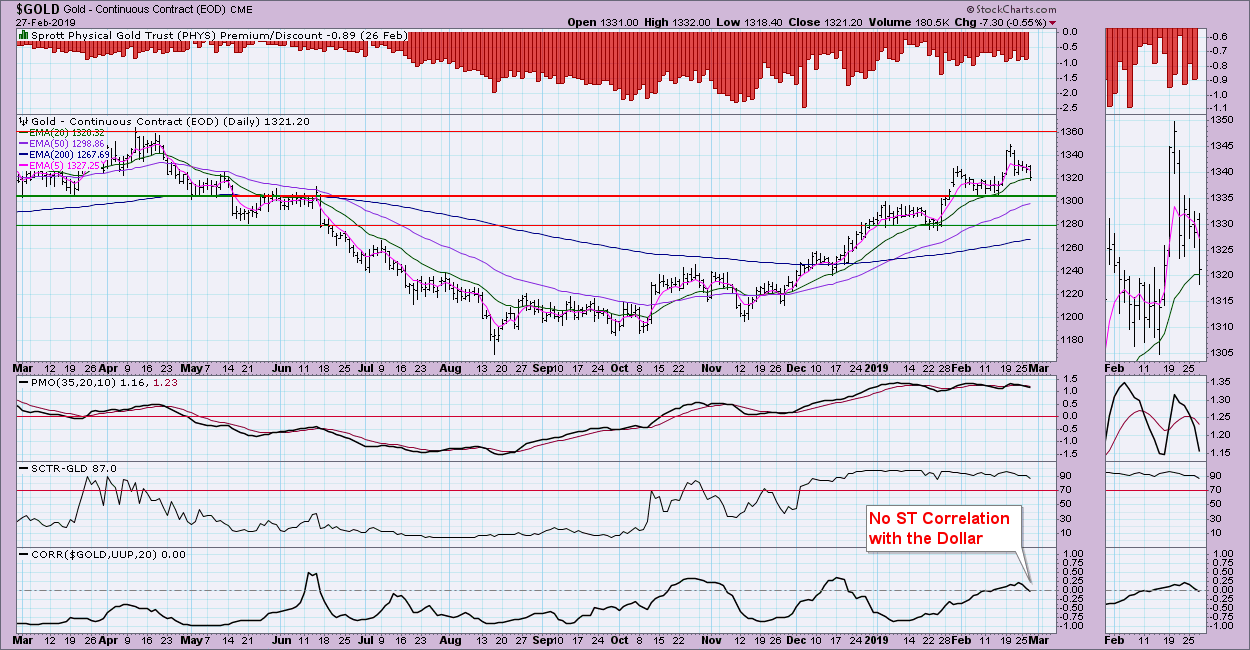
Task: Click the 1330 label on the zoomed panel axis
Action: (1222, 223)
